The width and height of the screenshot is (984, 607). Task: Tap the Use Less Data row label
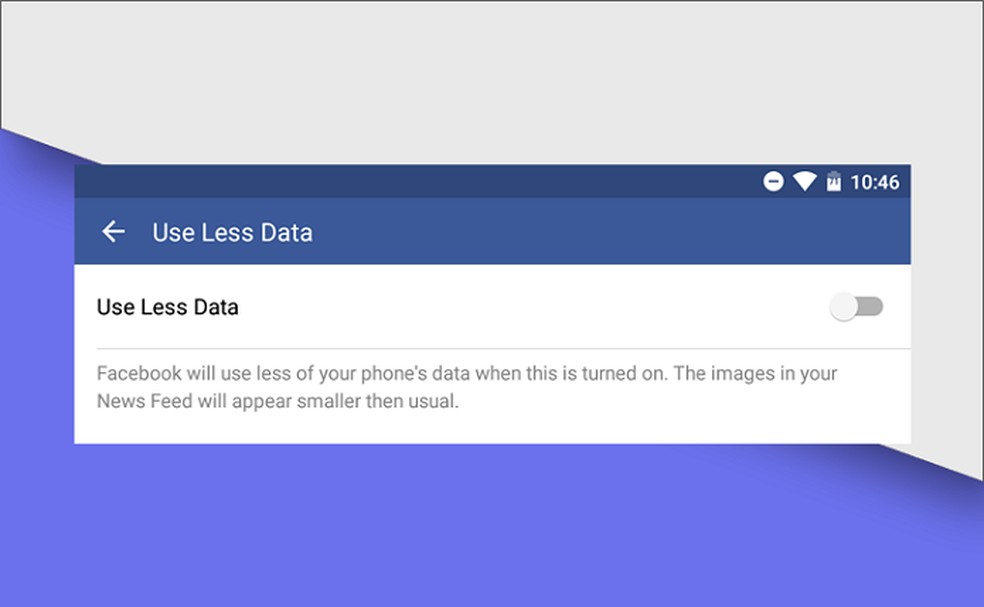point(167,307)
